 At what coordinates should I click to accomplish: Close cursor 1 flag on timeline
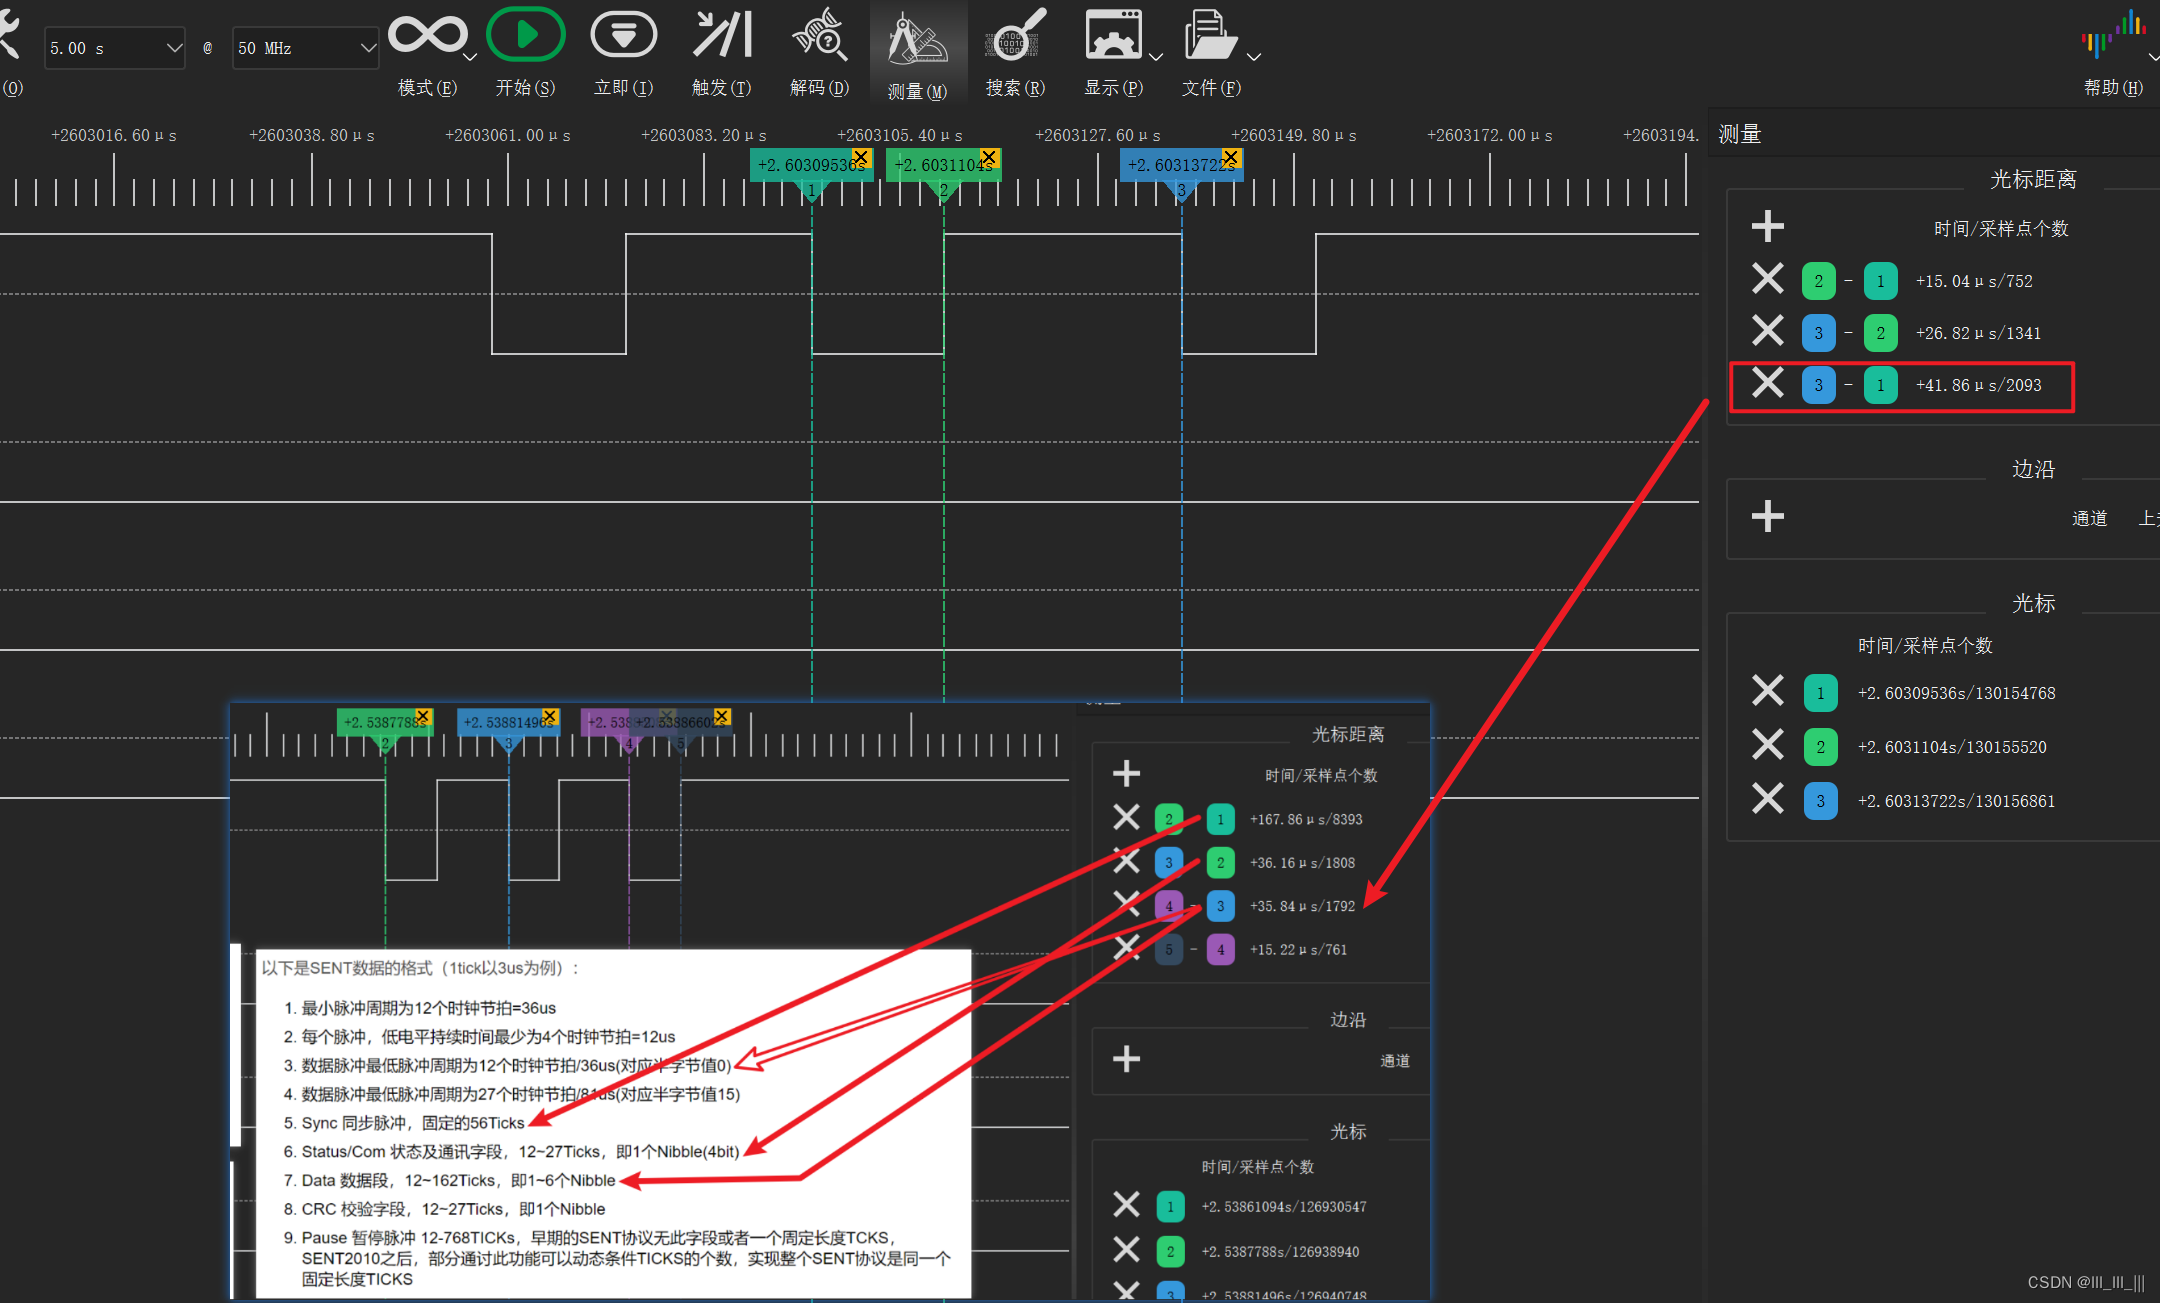[x=860, y=157]
